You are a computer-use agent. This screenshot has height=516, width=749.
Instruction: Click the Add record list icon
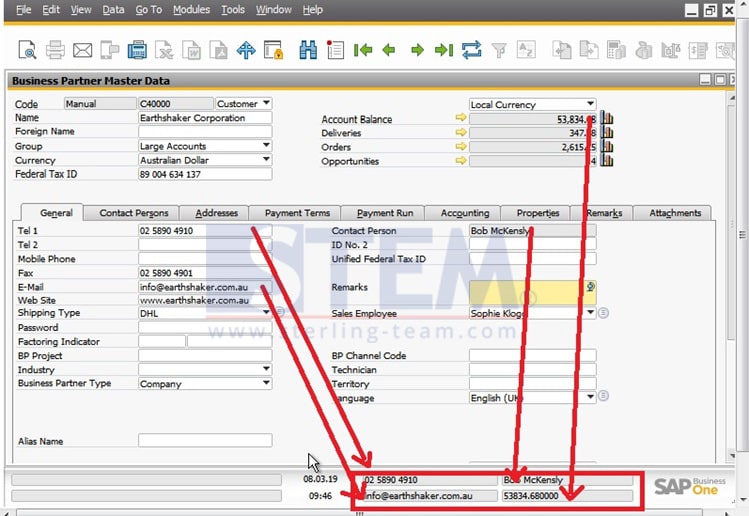pyautogui.click(x=335, y=50)
